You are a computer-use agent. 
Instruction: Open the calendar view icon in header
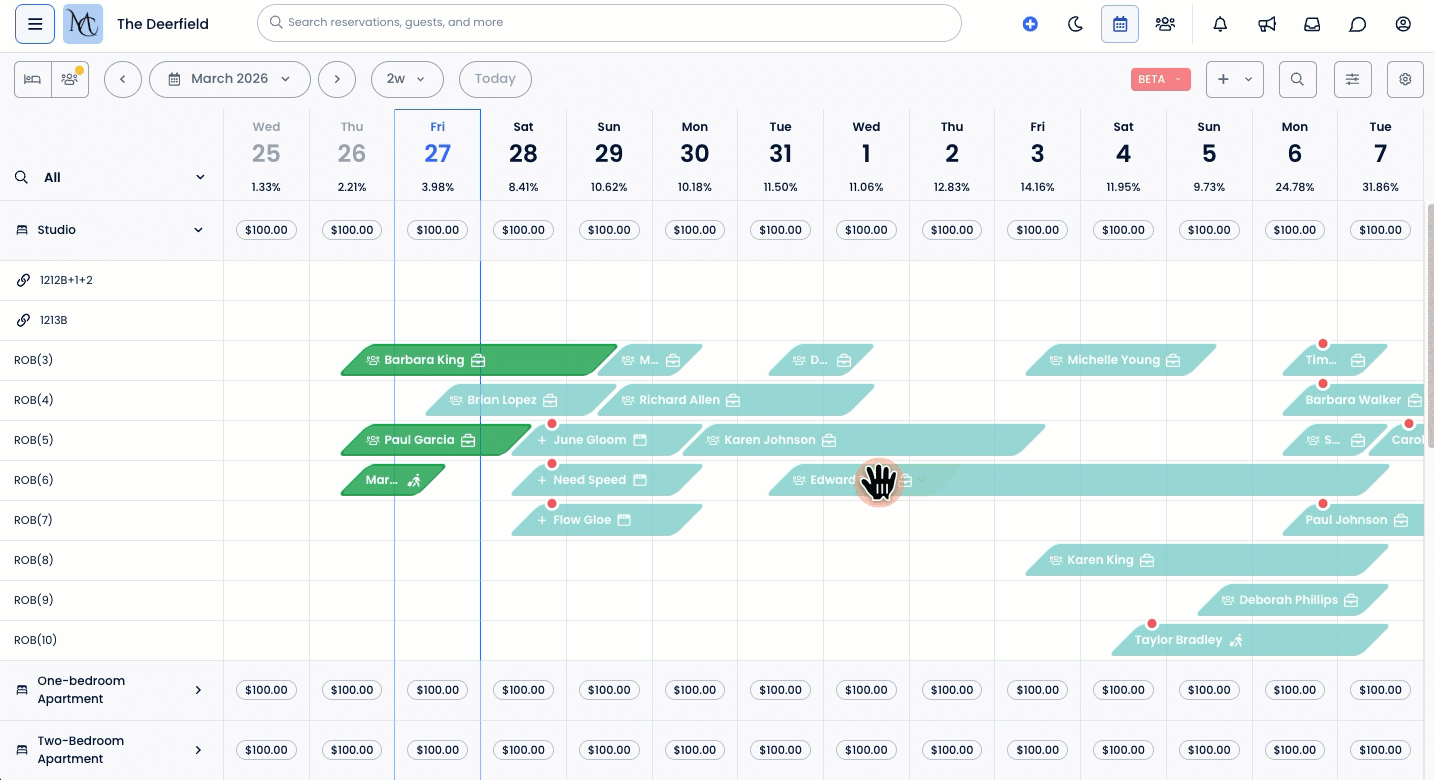click(x=1120, y=24)
